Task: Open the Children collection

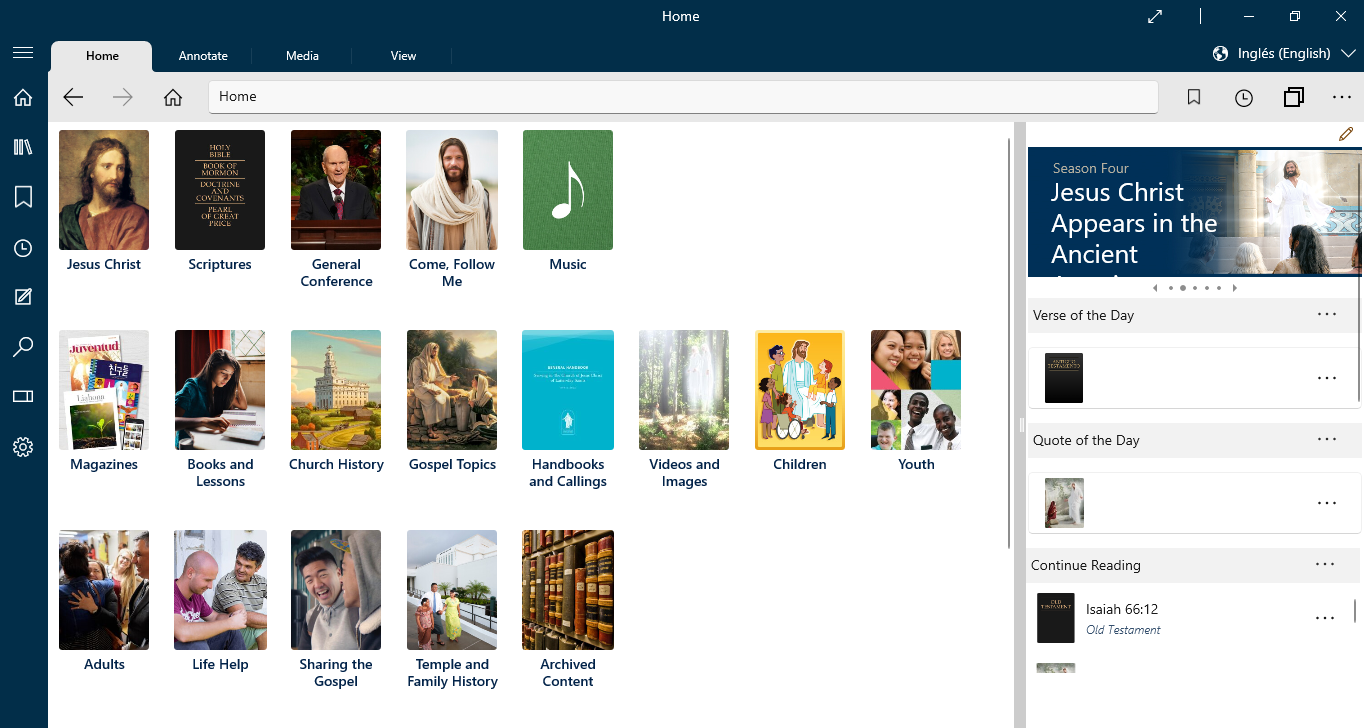Action: (x=800, y=402)
